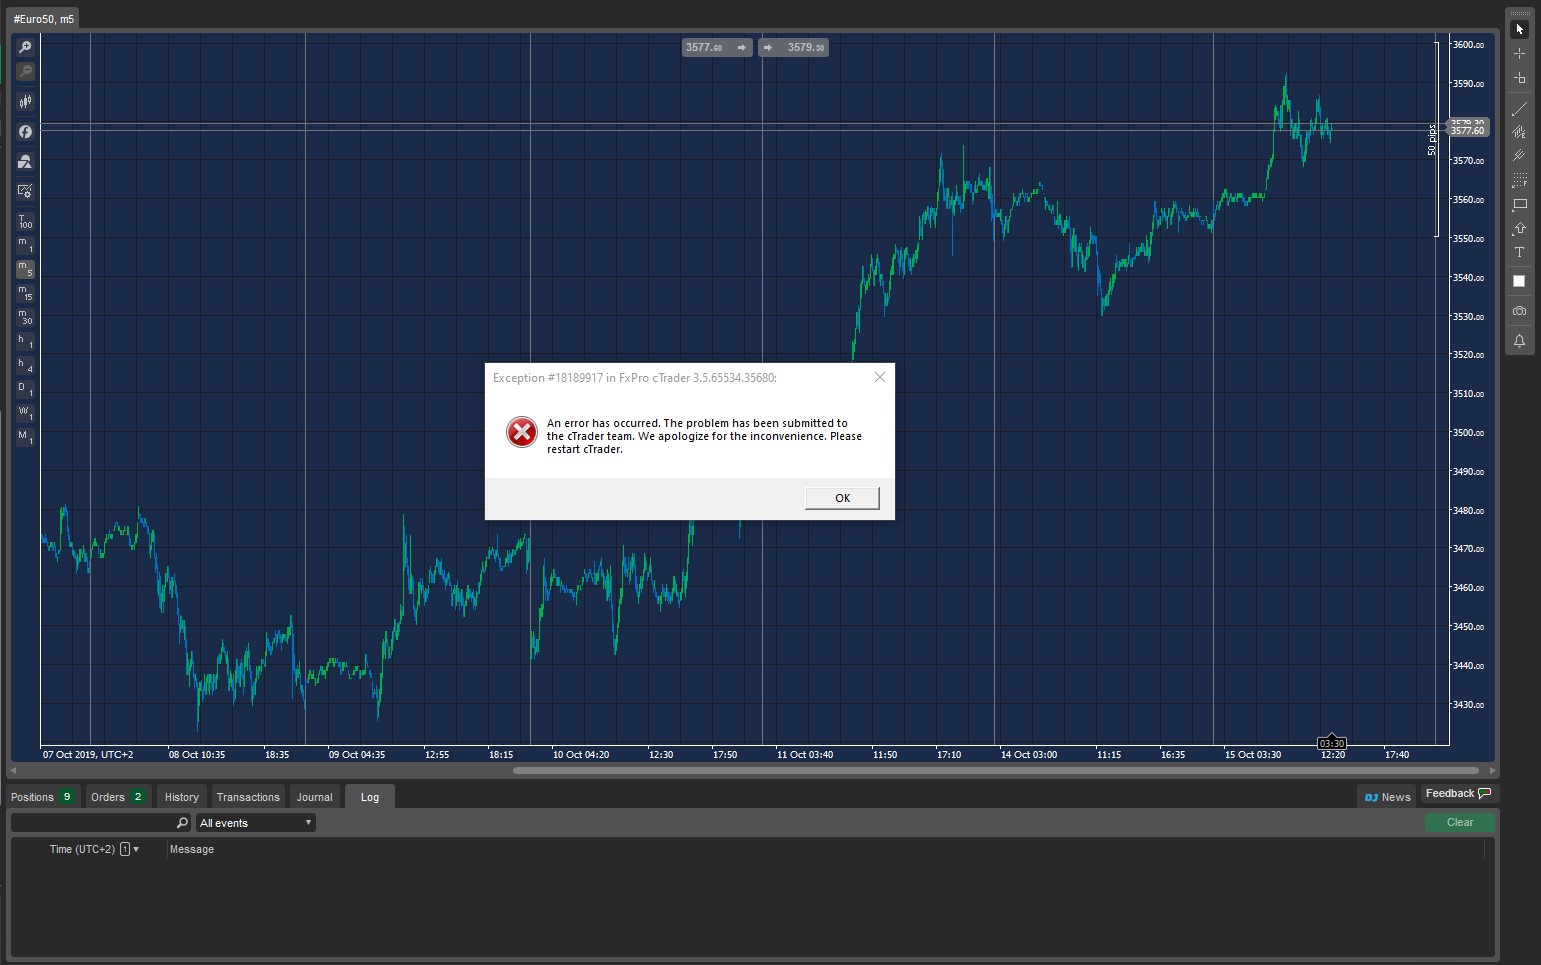Select the Log tab
Viewport: 1541px width, 965px height.
click(x=370, y=797)
